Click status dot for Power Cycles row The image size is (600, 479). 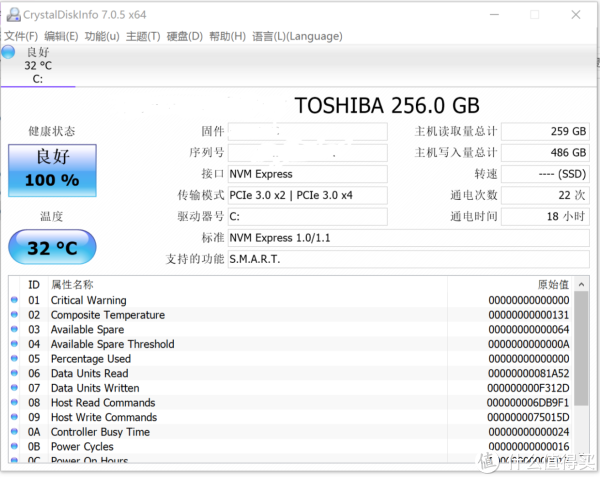click(x=14, y=446)
